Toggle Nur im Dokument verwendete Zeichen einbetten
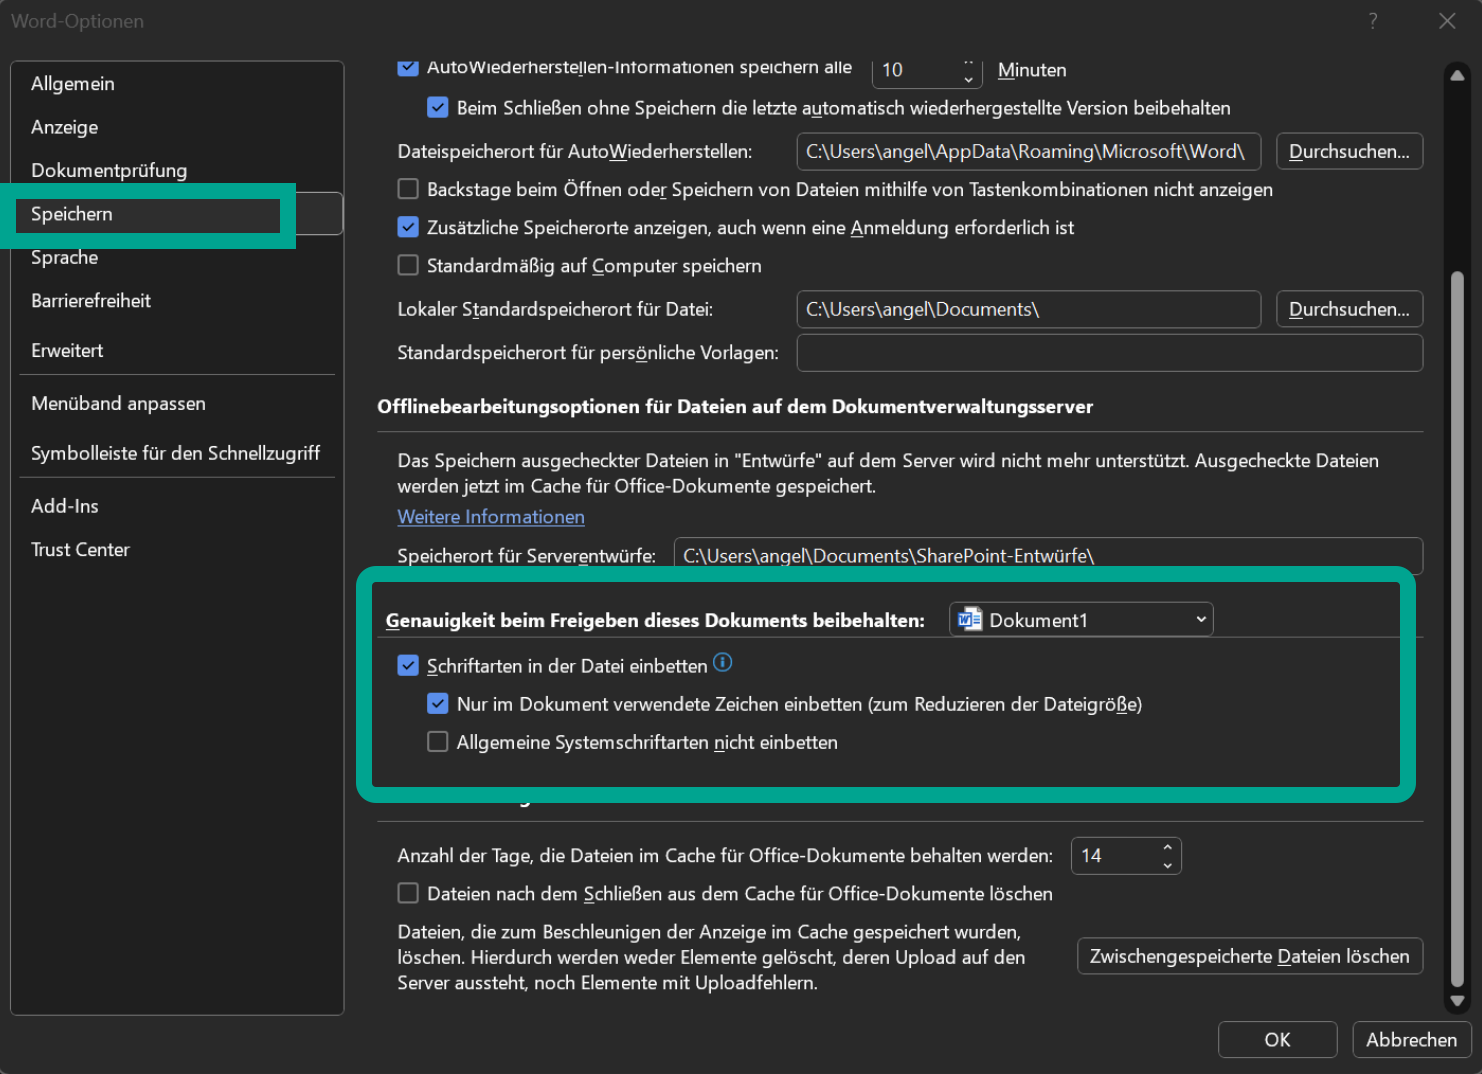This screenshot has width=1482, height=1074. (x=438, y=703)
